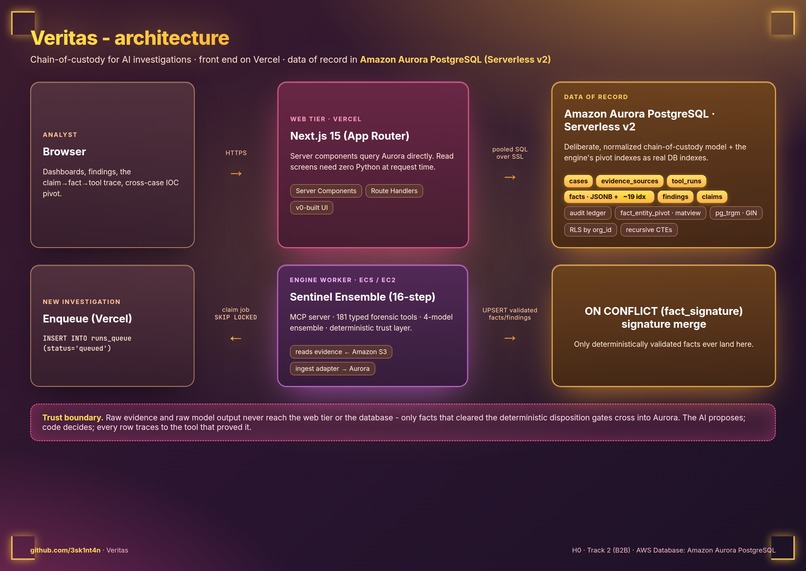The height and width of the screenshot is (571, 806).
Task: Click the INSERT INTO runs_queue code text
Action: [x=87, y=343]
